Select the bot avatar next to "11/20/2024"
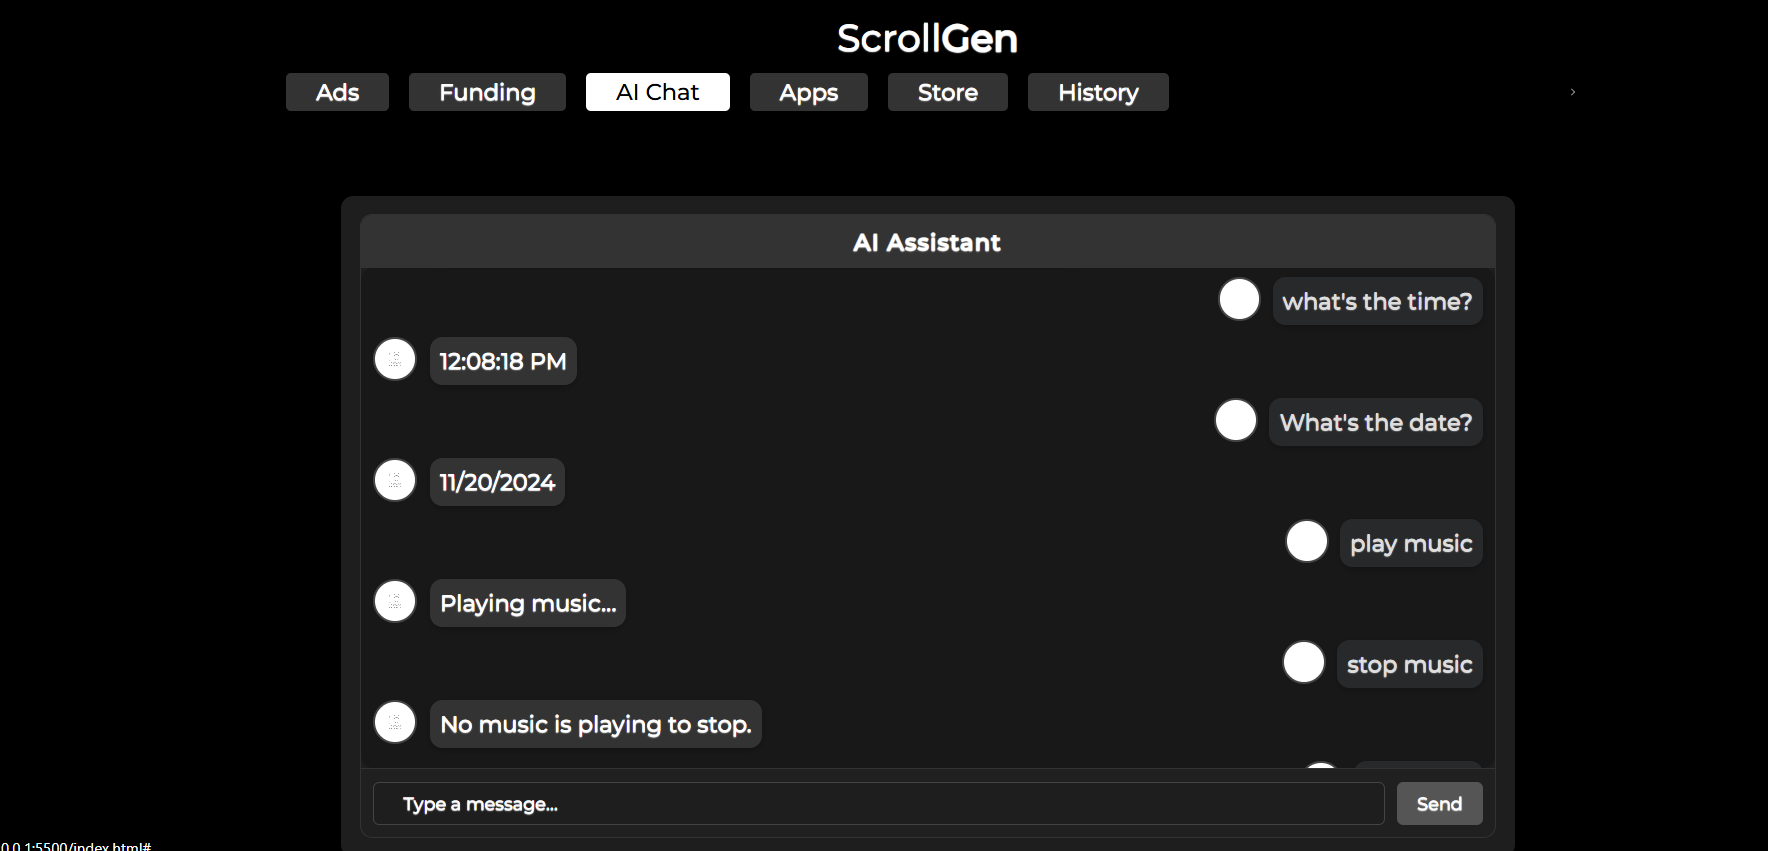This screenshot has width=1768, height=851. point(395,480)
